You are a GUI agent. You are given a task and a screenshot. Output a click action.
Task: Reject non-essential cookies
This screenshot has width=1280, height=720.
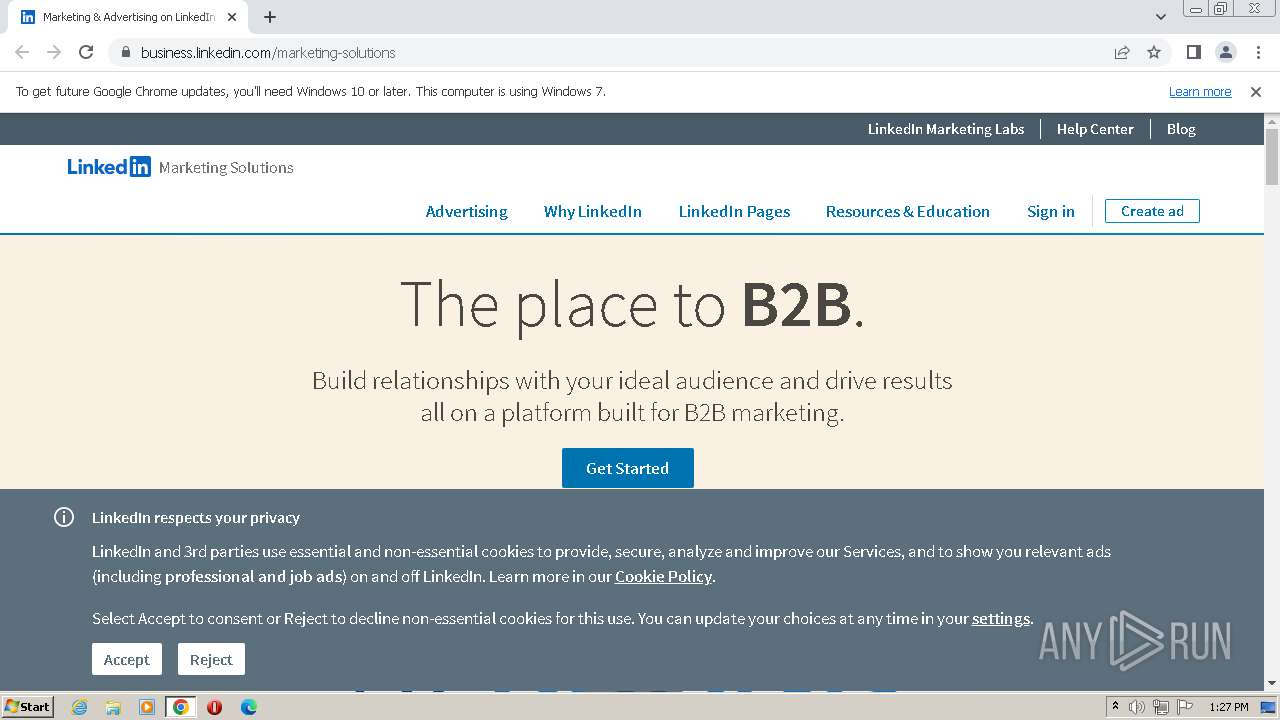[211, 659]
